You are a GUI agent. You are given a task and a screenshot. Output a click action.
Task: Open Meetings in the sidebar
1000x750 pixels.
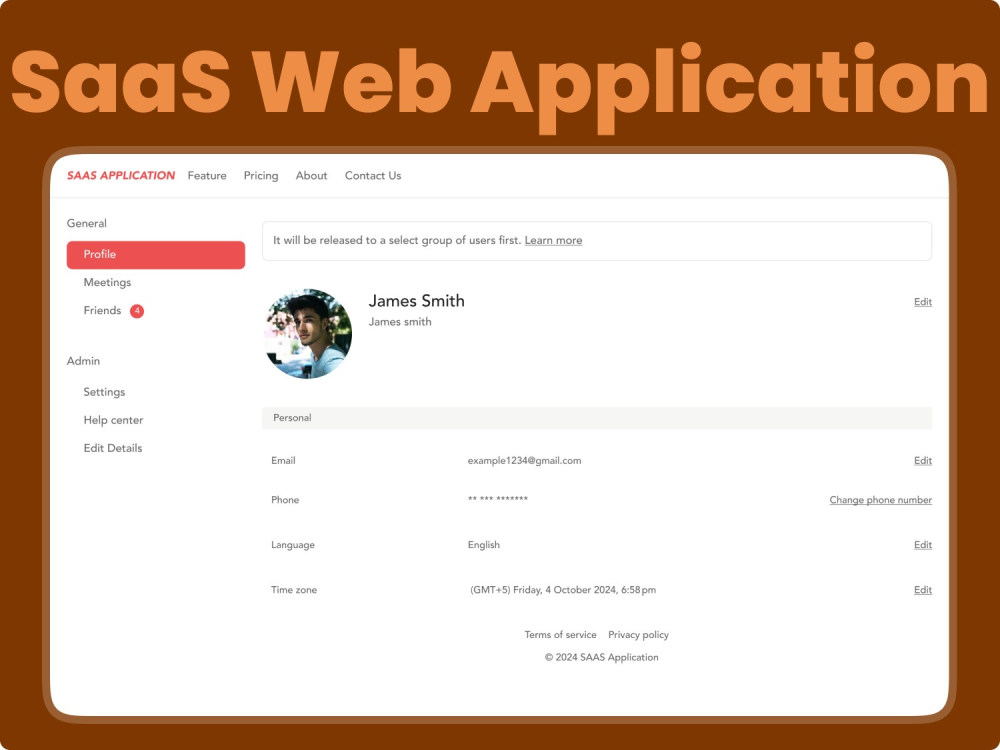(x=107, y=283)
